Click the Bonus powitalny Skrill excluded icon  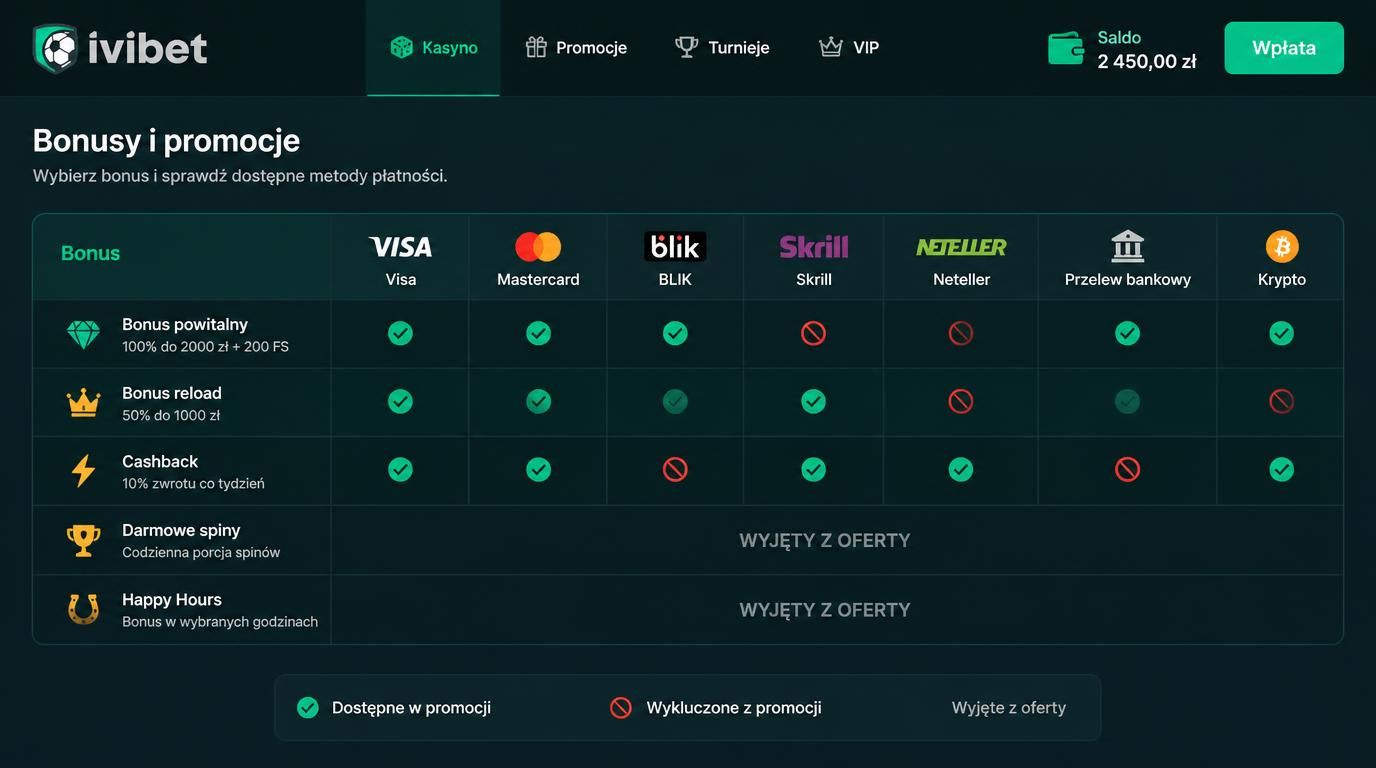(x=814, y=333)
